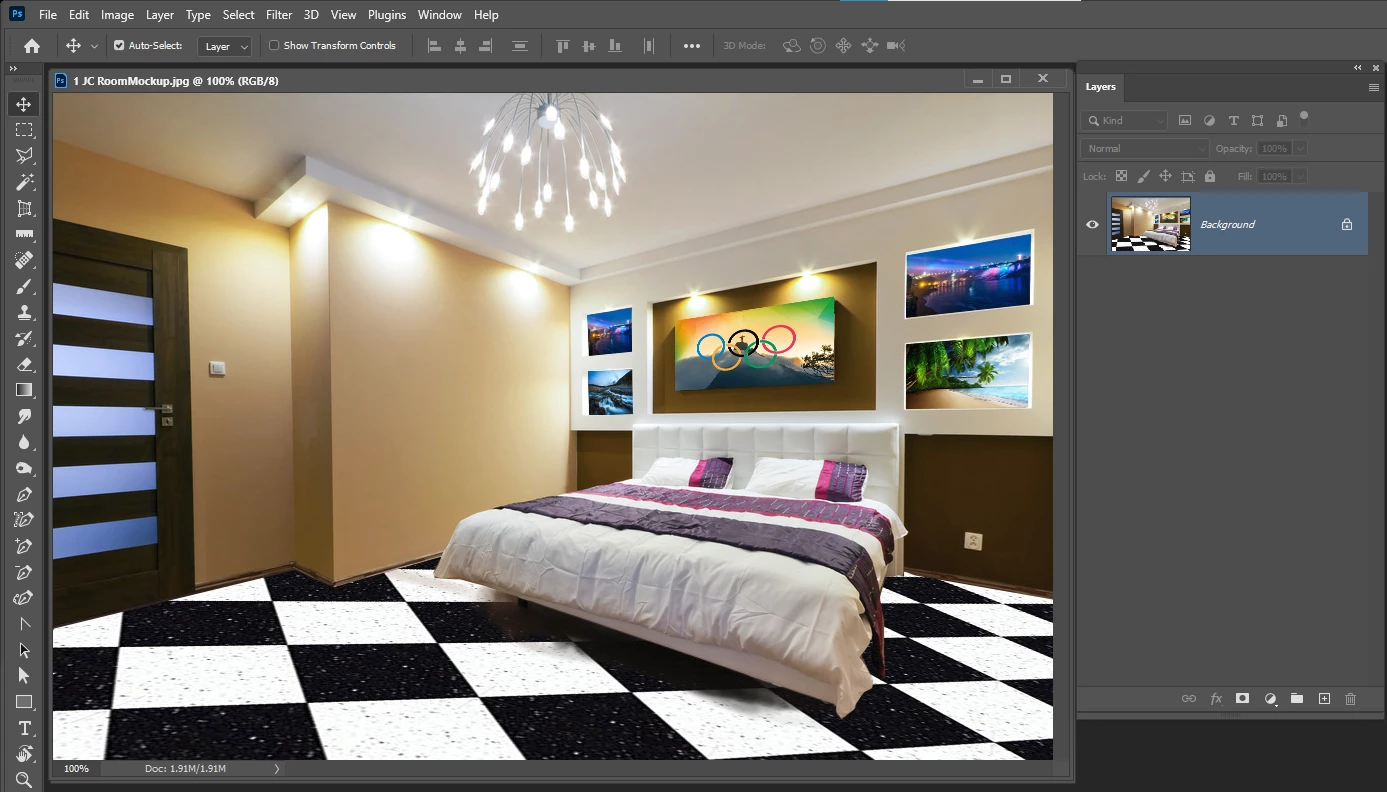1387x792 pixels.
Task: Select the Clone Stamp tool
Action: (24, 312)
